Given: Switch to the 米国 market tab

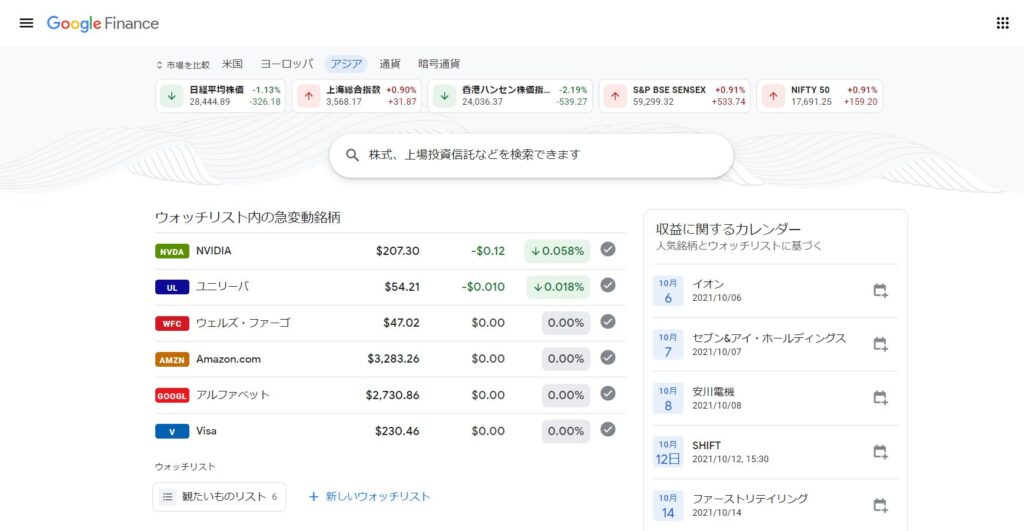Looking at the screenshot, I should [232, 64].
